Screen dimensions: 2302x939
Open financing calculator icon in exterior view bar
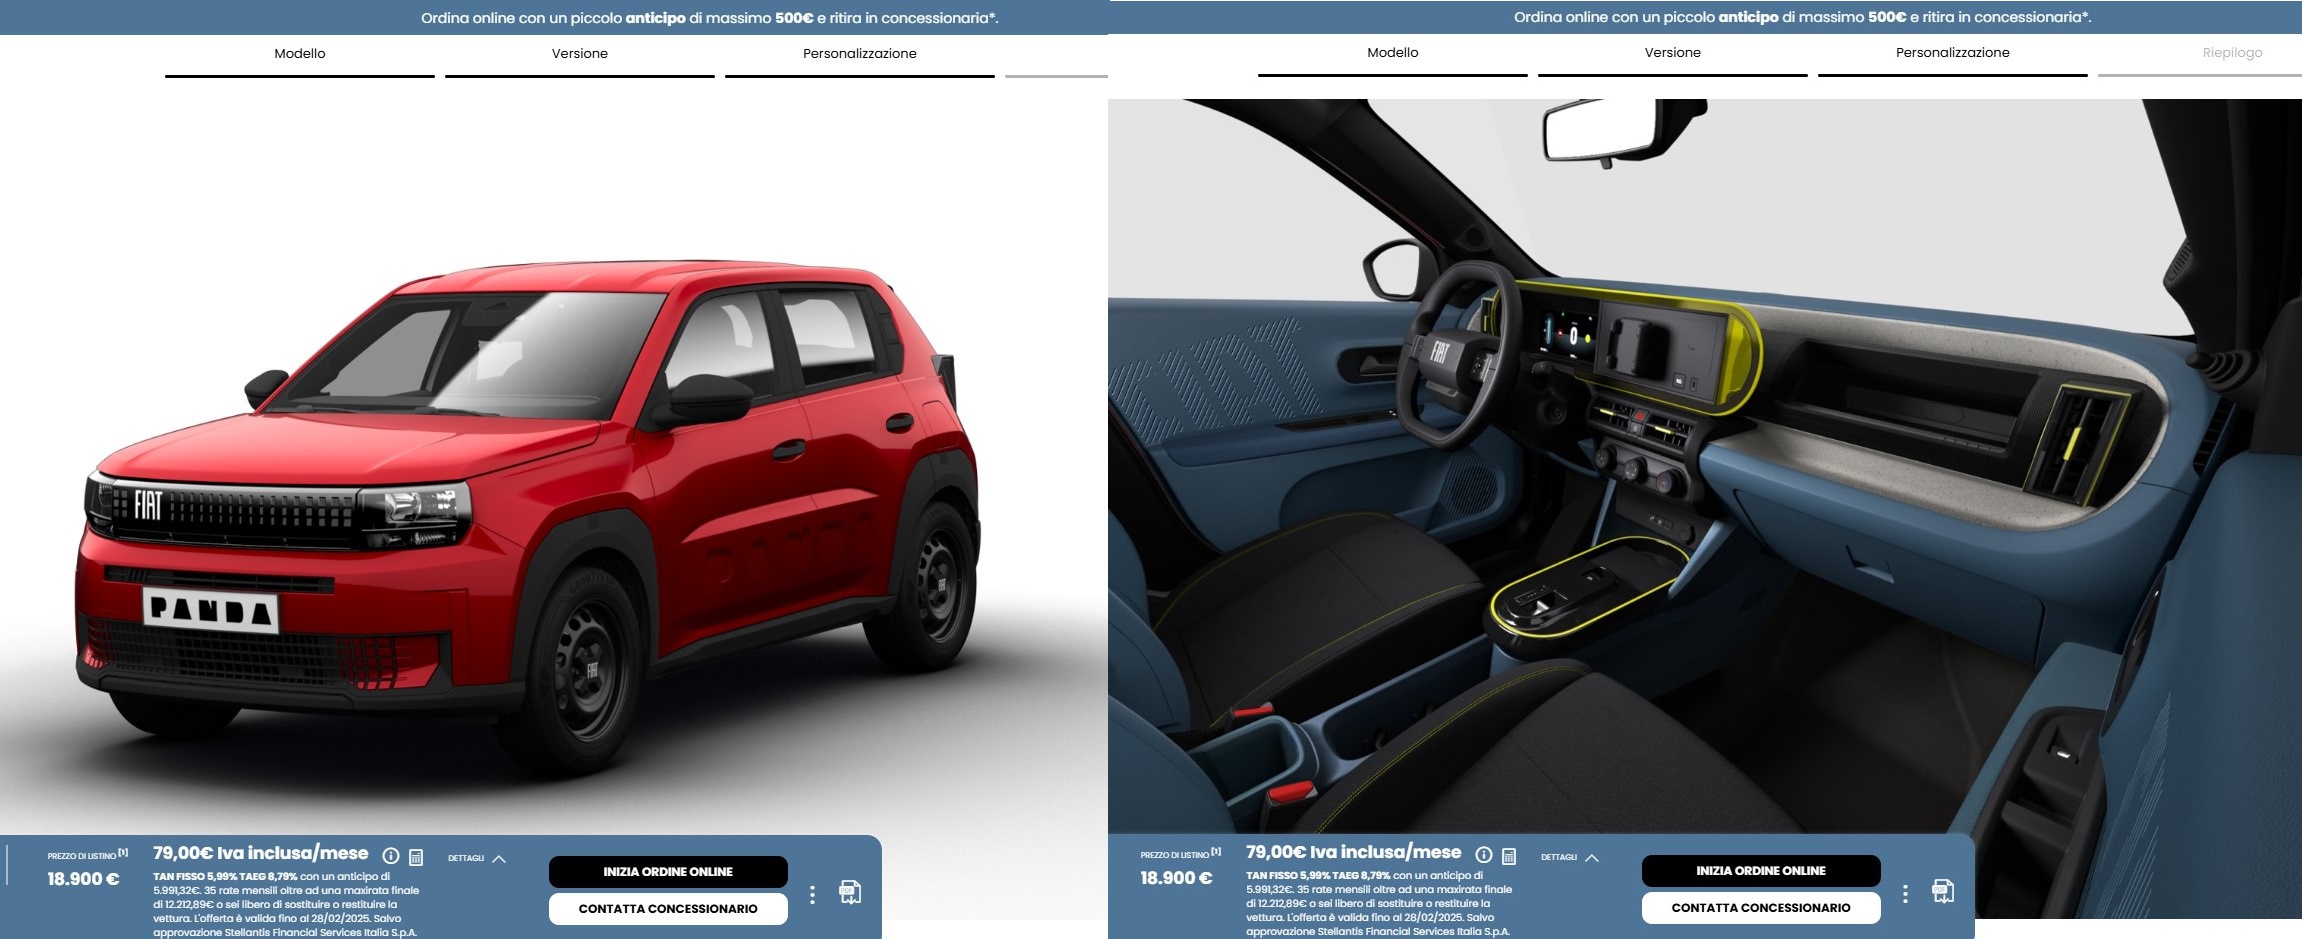pos(416,857)
